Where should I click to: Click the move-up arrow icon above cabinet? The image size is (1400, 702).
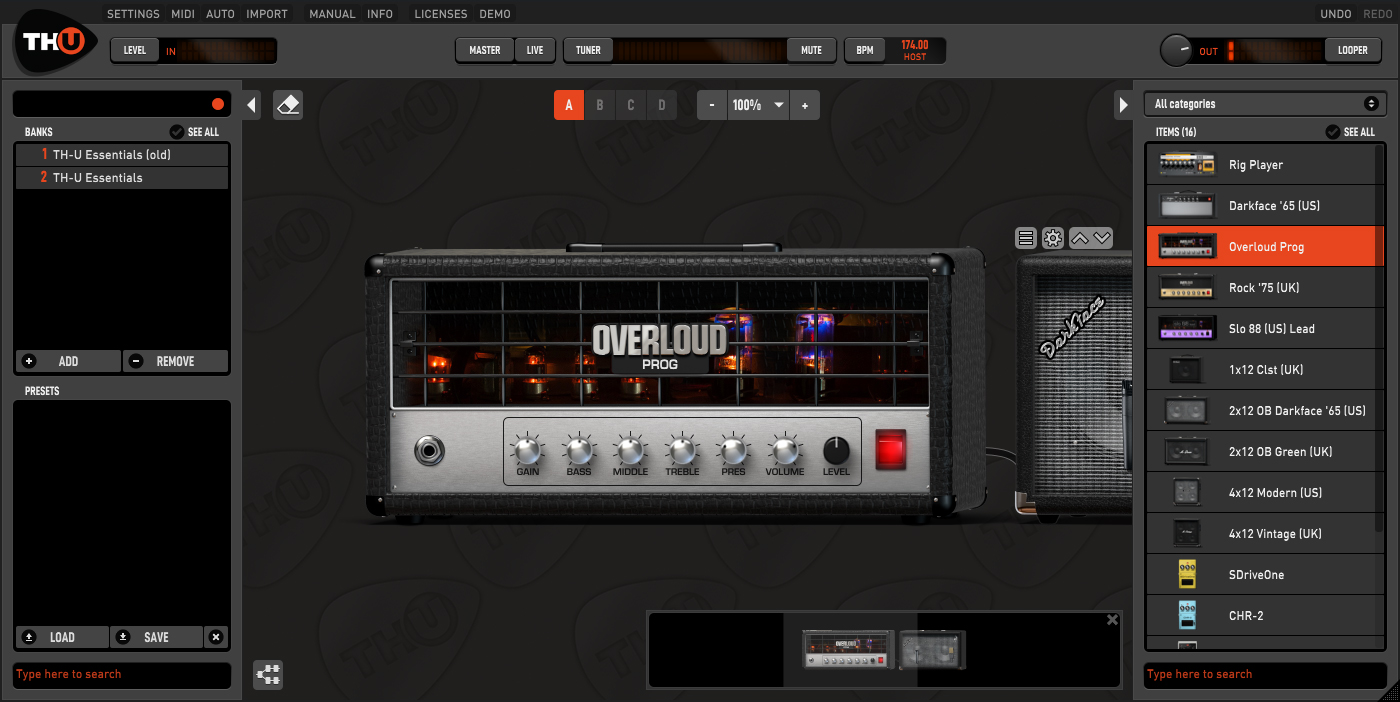coord(1079,238)
